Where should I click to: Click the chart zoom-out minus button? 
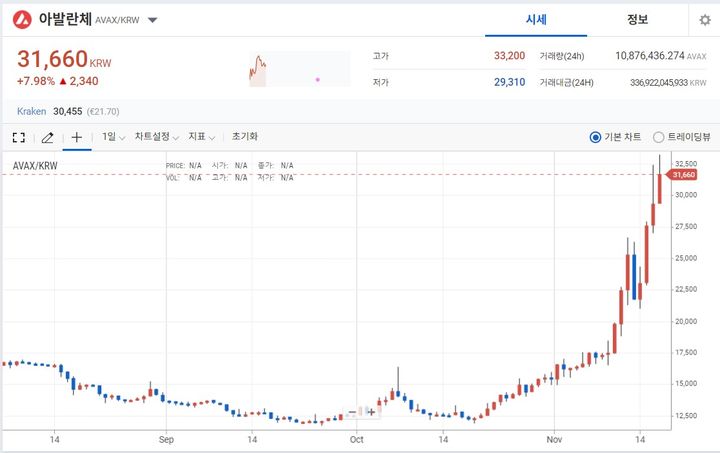(352, 412)
